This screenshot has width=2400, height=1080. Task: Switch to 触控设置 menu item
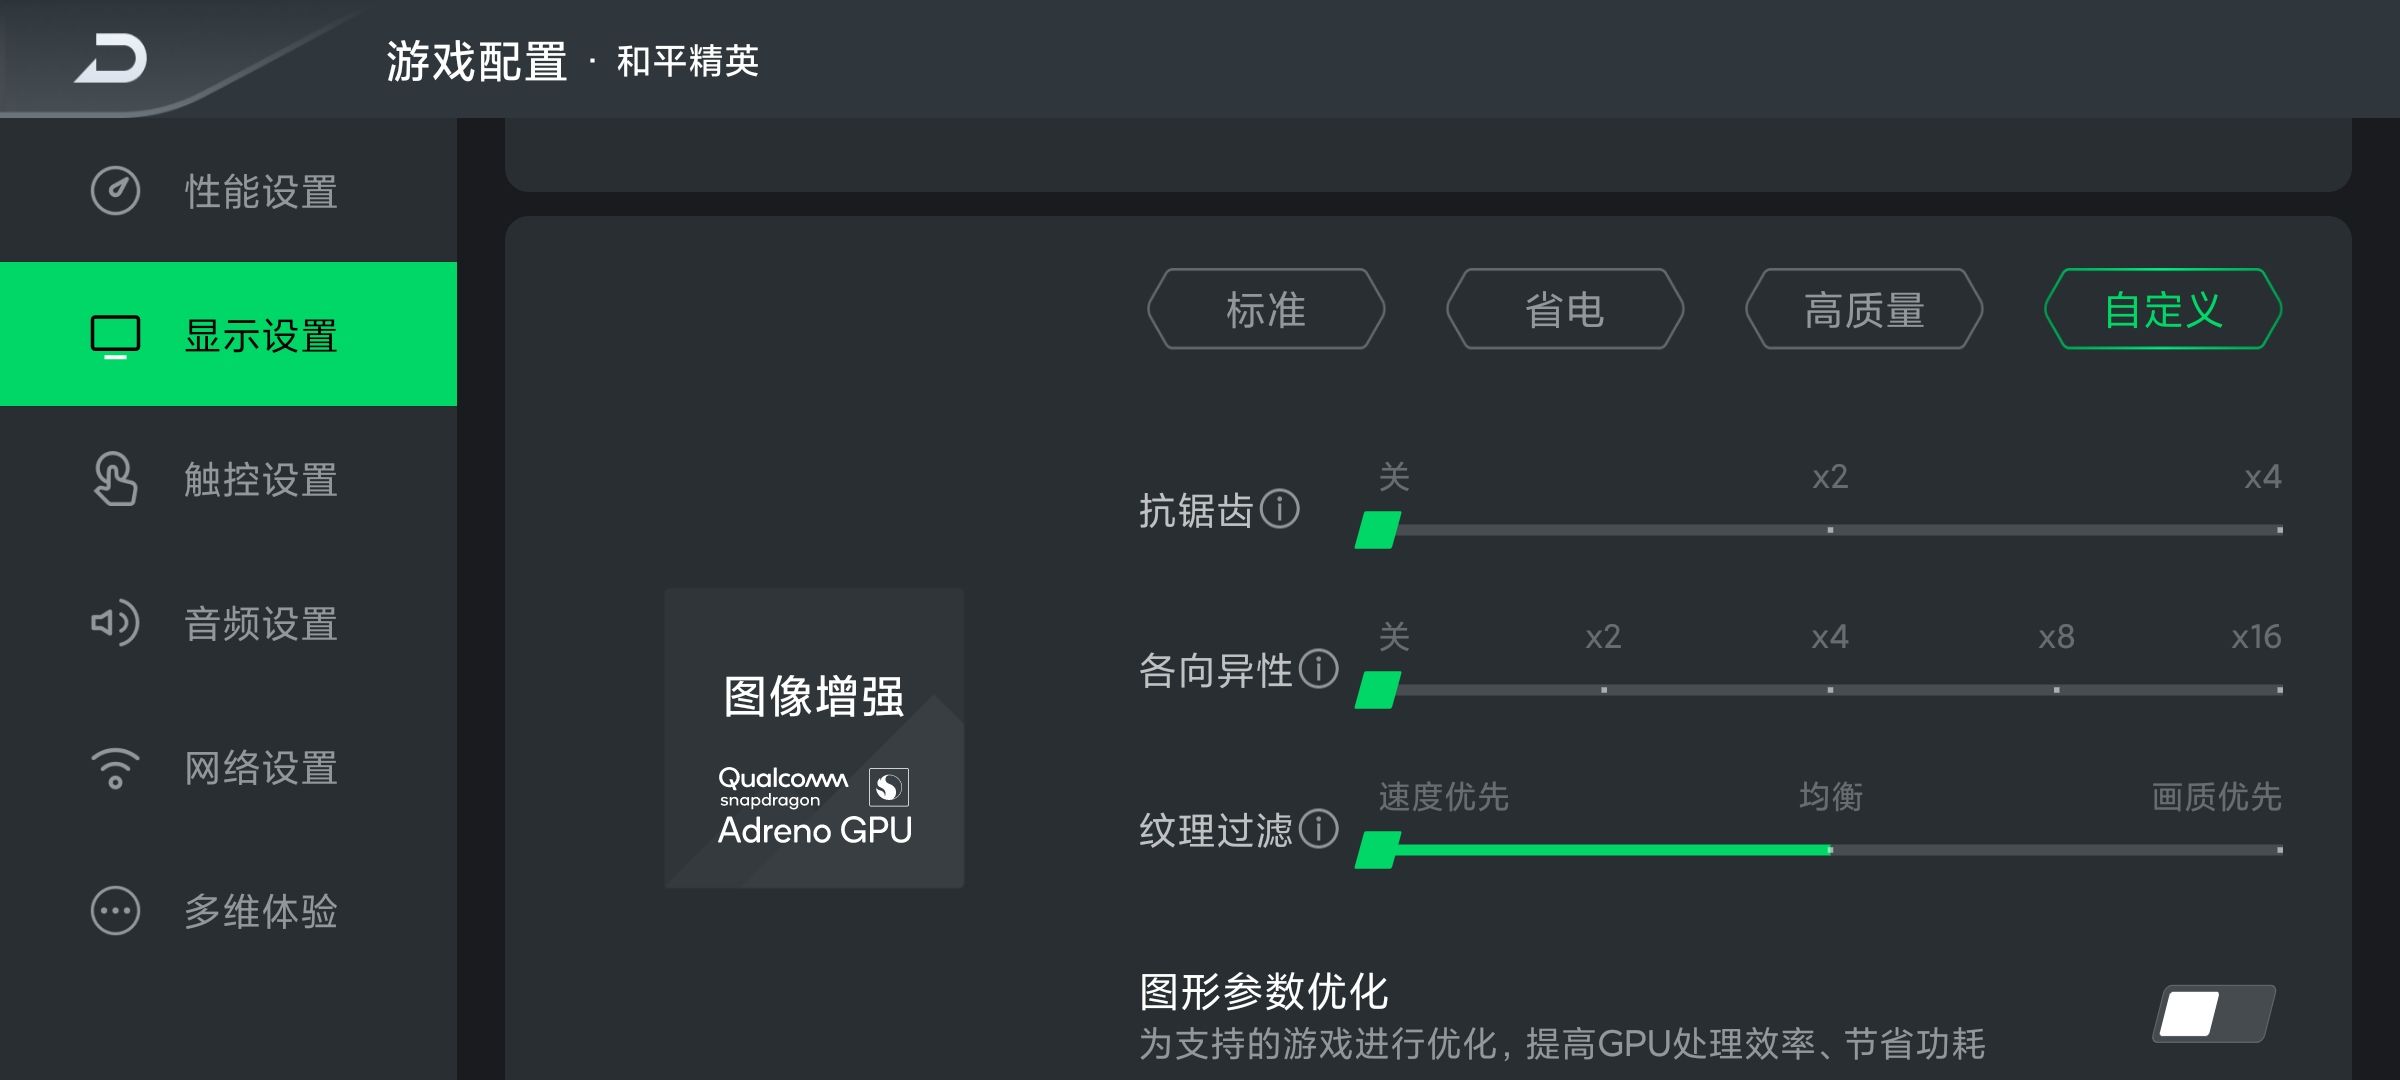(x=260, y=479)
